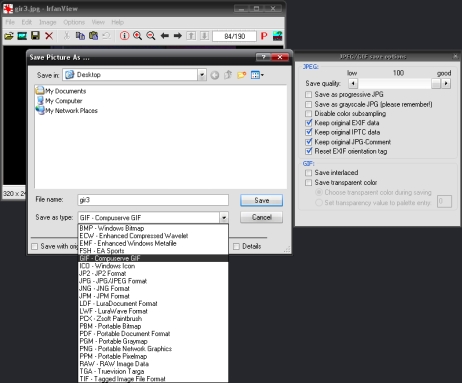The height and width of the screenshot is (383, 462).
Task: Click the Cut scissors icon
Action: point(67,36)
